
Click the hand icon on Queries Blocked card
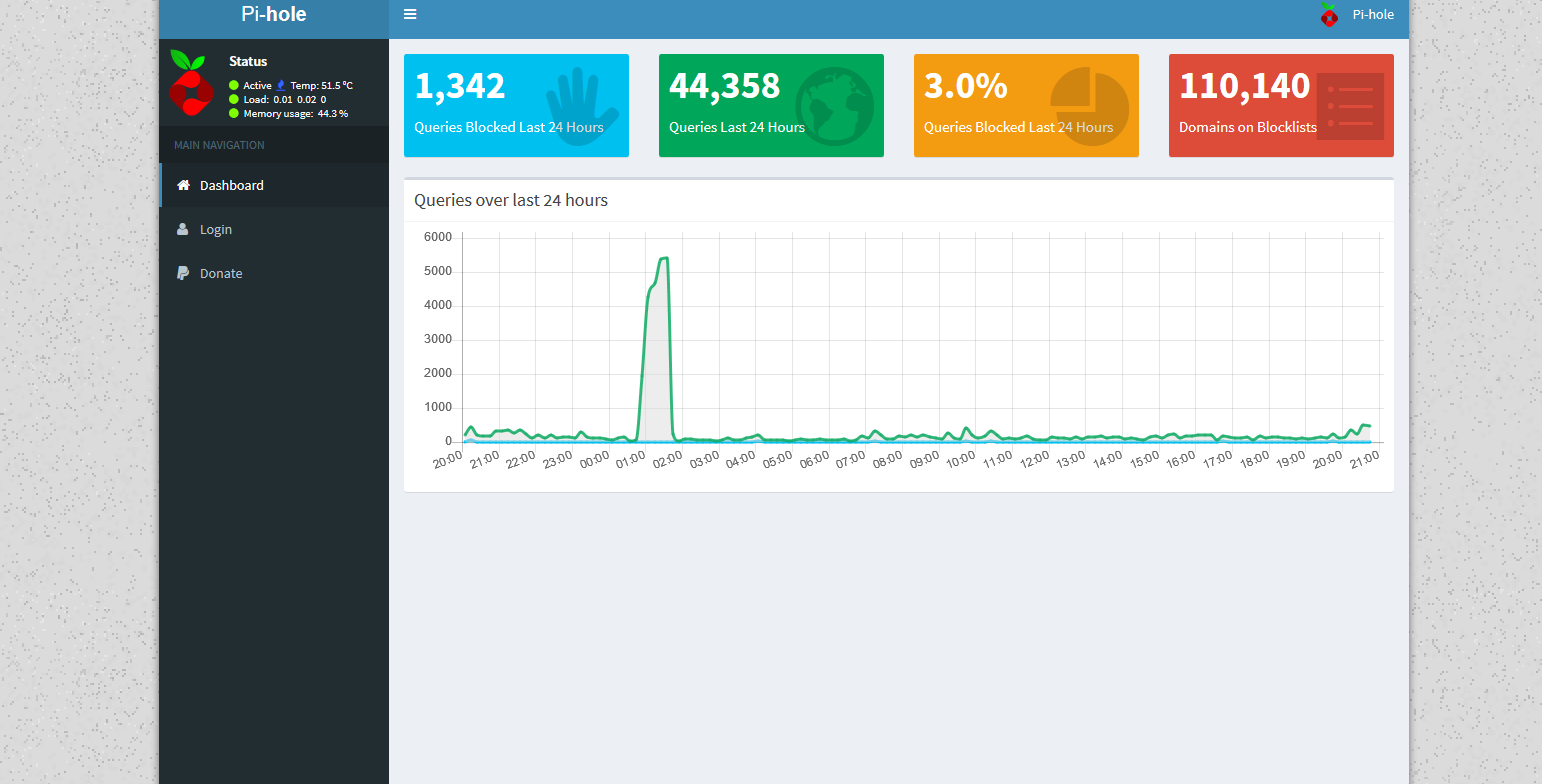click(579, 106)
